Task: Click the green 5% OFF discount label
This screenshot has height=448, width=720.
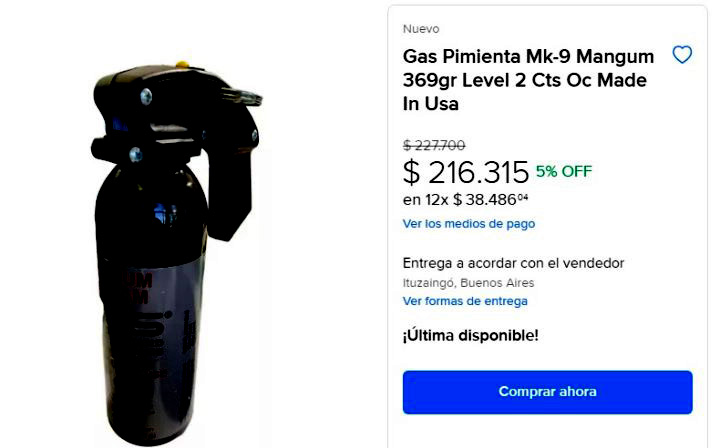Action: (x=564, y=171)
